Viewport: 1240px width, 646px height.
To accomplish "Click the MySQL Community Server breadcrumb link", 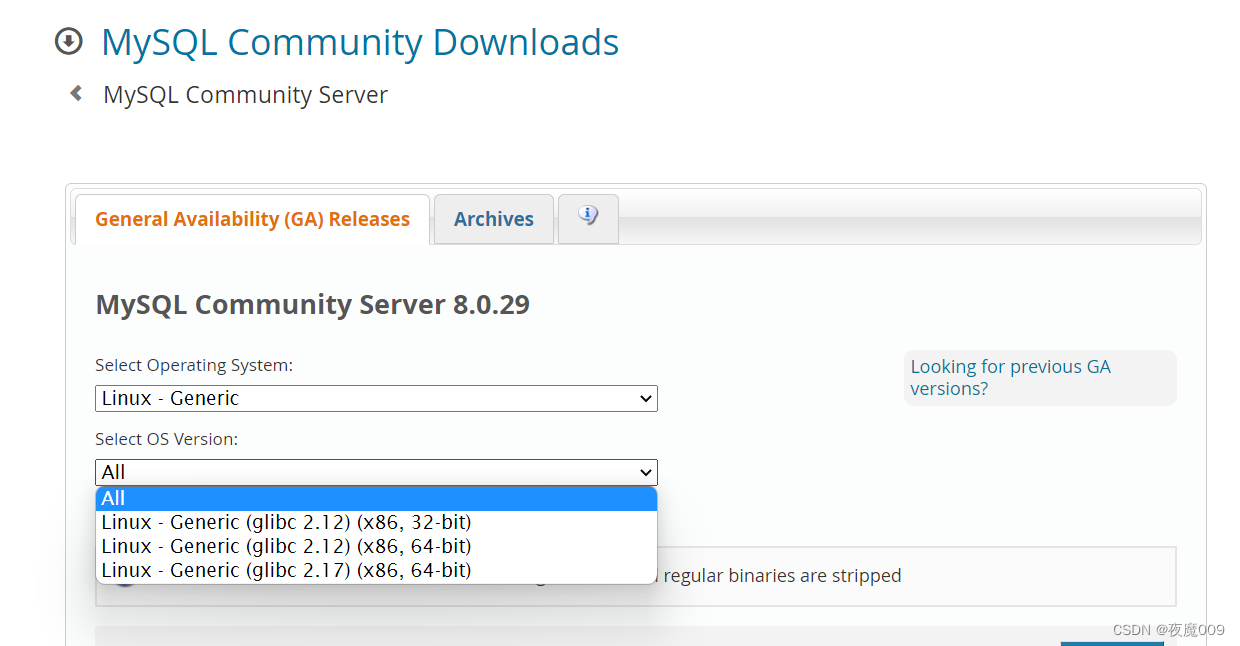I will (x=245, y=94).
